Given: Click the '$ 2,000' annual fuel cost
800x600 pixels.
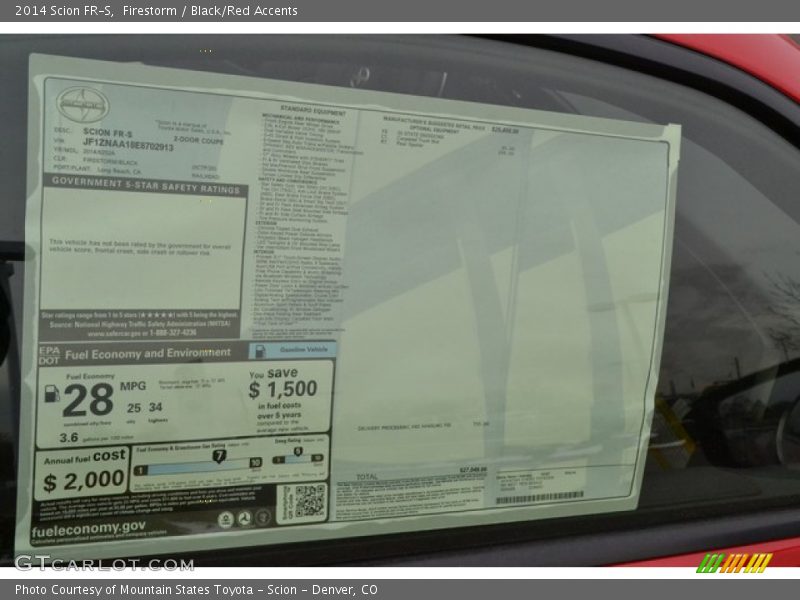Looking at the screenshot, I should [84, 481].
